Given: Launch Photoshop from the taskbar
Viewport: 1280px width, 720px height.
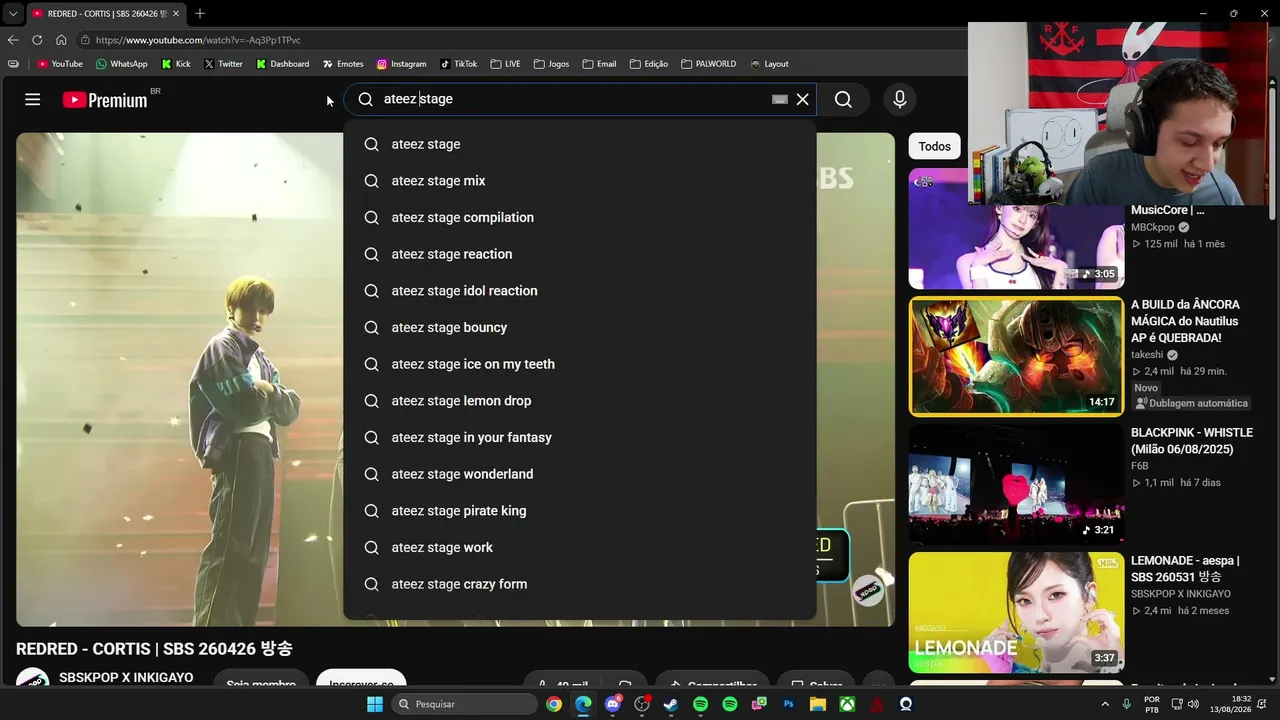Looking at the screenshot, I should (789, 704).
